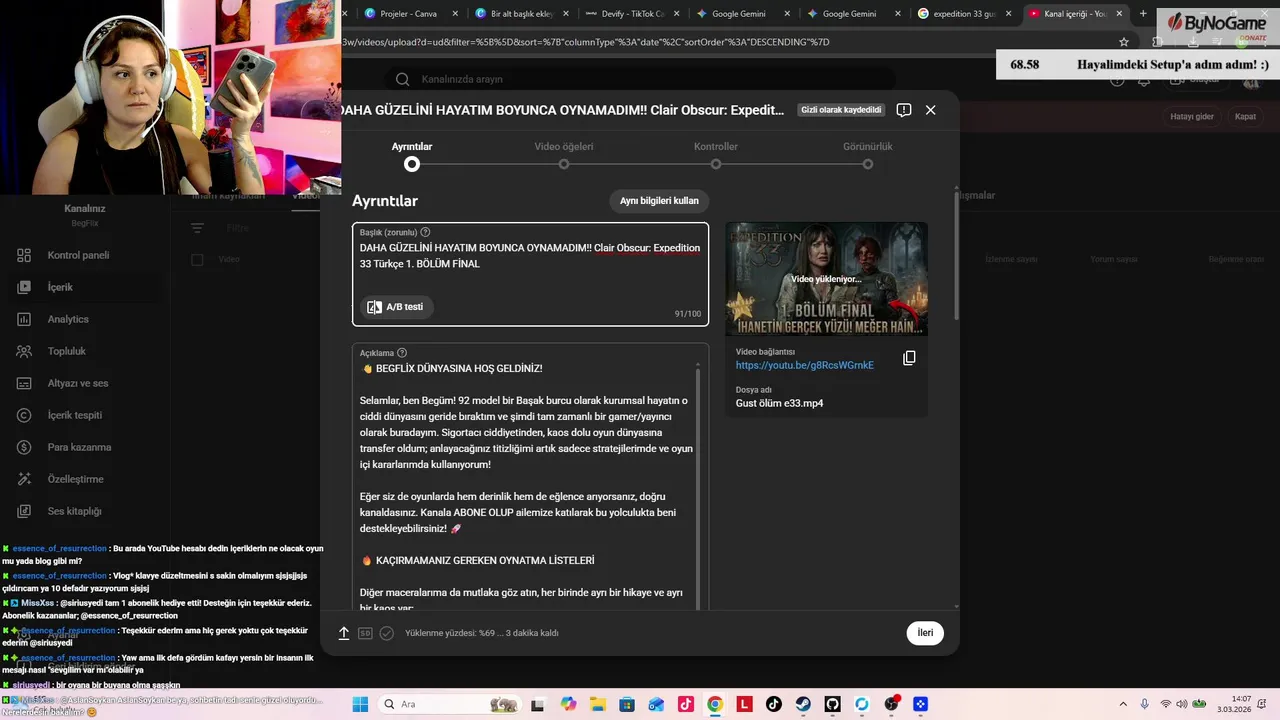Open File Explorer from the taskbar
The image size is (1280, 720).
pyautogui.click(x=598, y=704)
